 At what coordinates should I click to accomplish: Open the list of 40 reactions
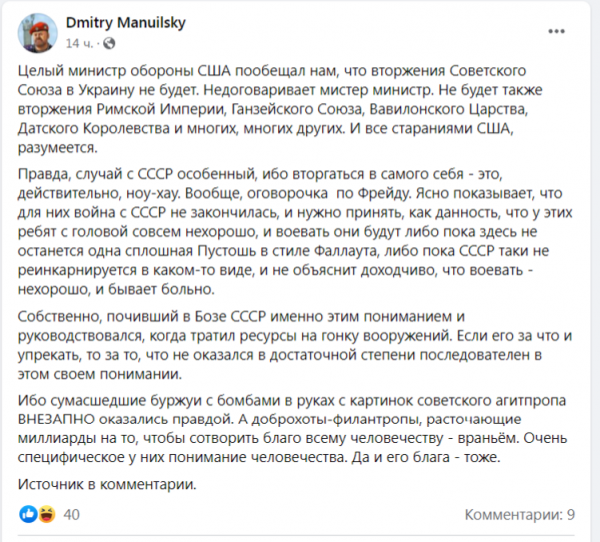click(x=71, y=515)
